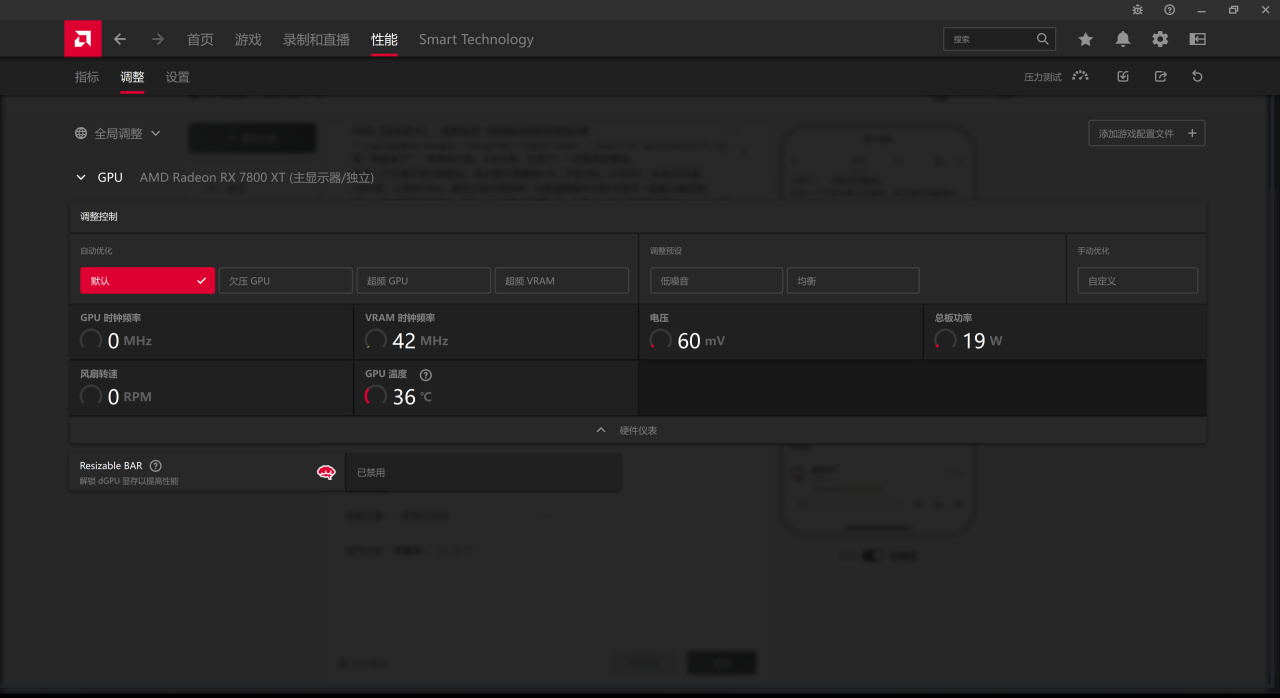1280x698 pixels.
Task: Click the 风扇转速 fan speed gauge
Action: (x=91, y=396)
